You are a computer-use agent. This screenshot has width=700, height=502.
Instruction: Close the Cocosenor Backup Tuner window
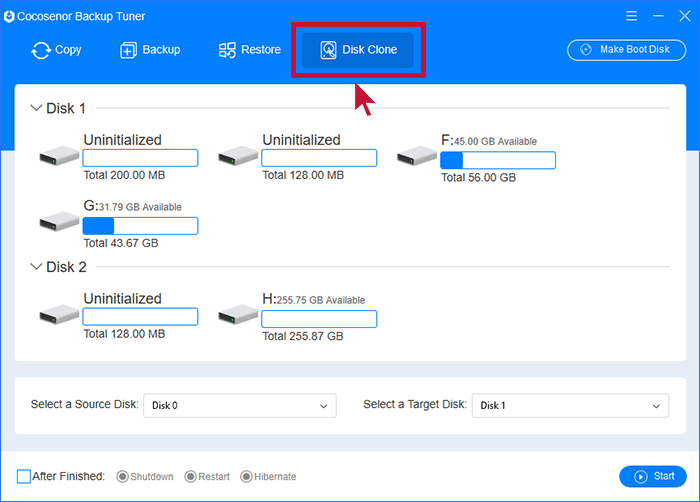(685, 17)
